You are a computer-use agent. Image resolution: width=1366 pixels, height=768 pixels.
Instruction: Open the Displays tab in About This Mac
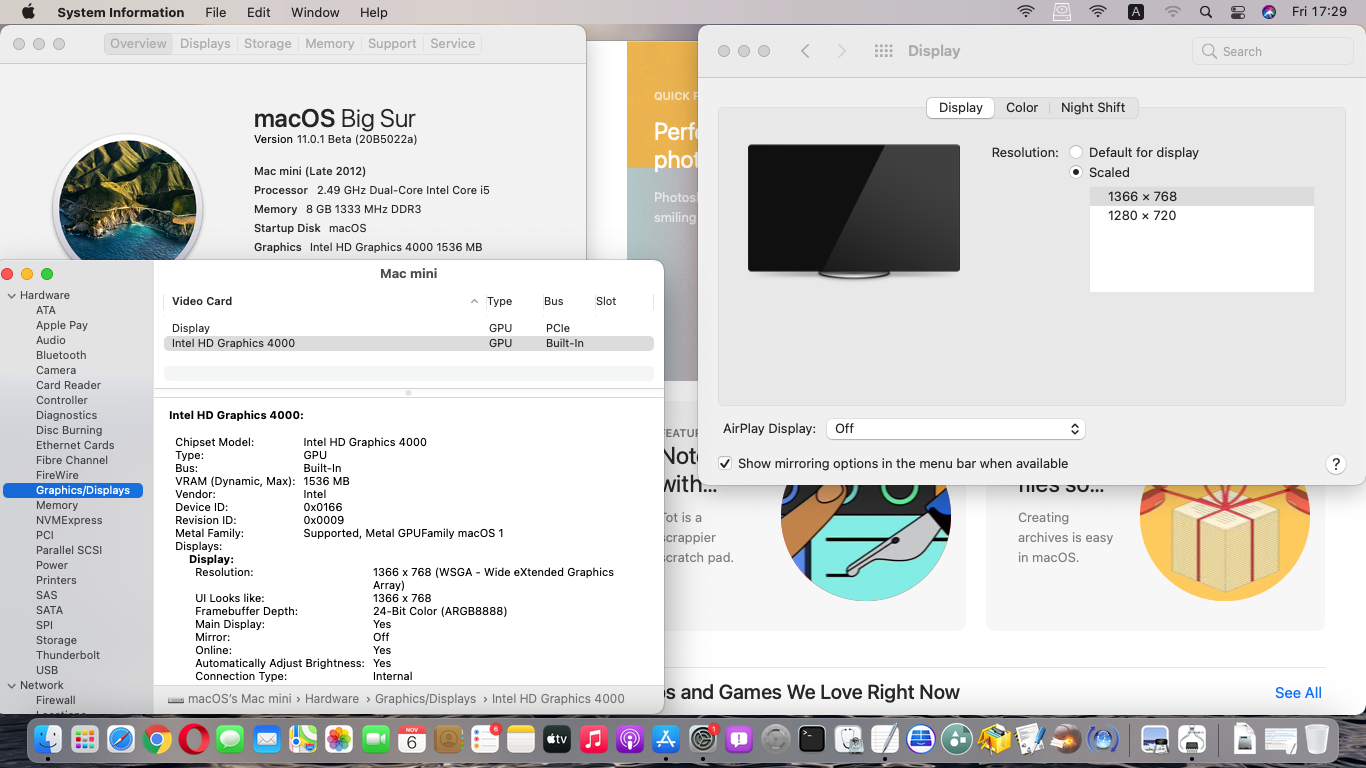coord(205,44)
